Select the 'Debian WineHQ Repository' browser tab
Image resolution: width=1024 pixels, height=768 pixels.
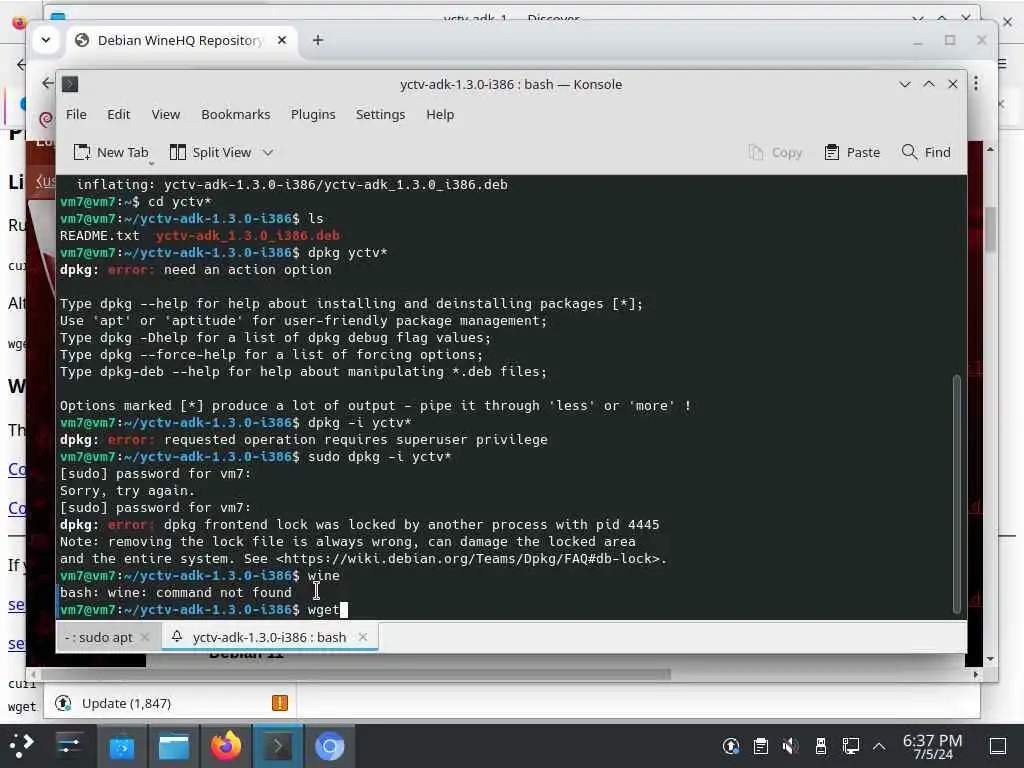click(x=180, y=40)
